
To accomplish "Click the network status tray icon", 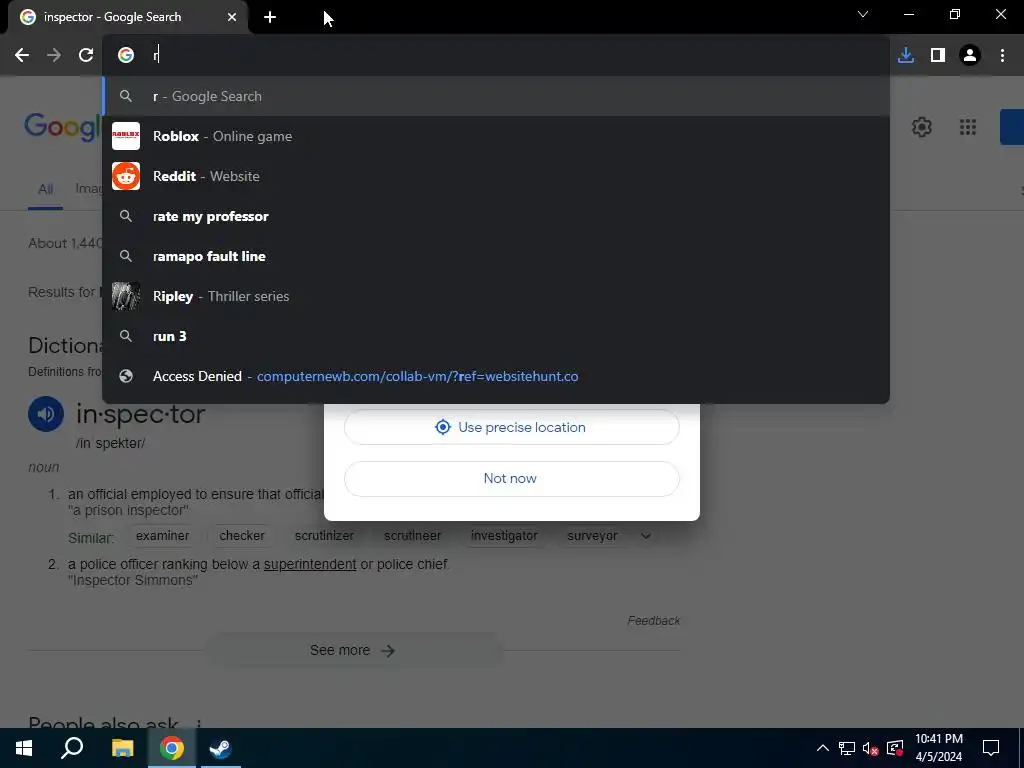I will point(846,748).
